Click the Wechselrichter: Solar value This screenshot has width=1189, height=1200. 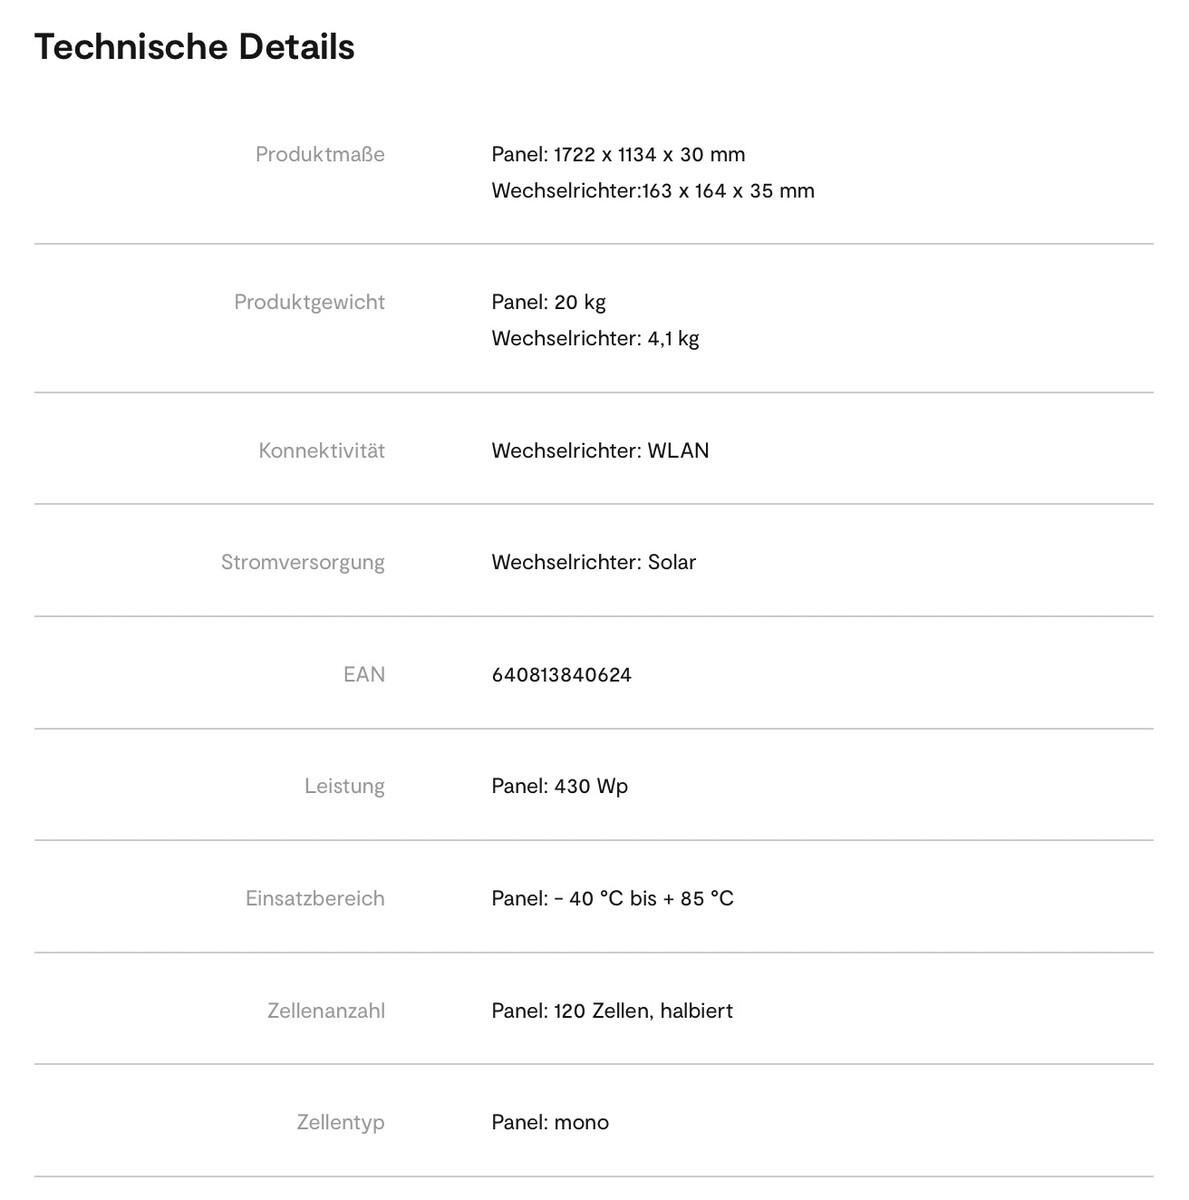593,562
